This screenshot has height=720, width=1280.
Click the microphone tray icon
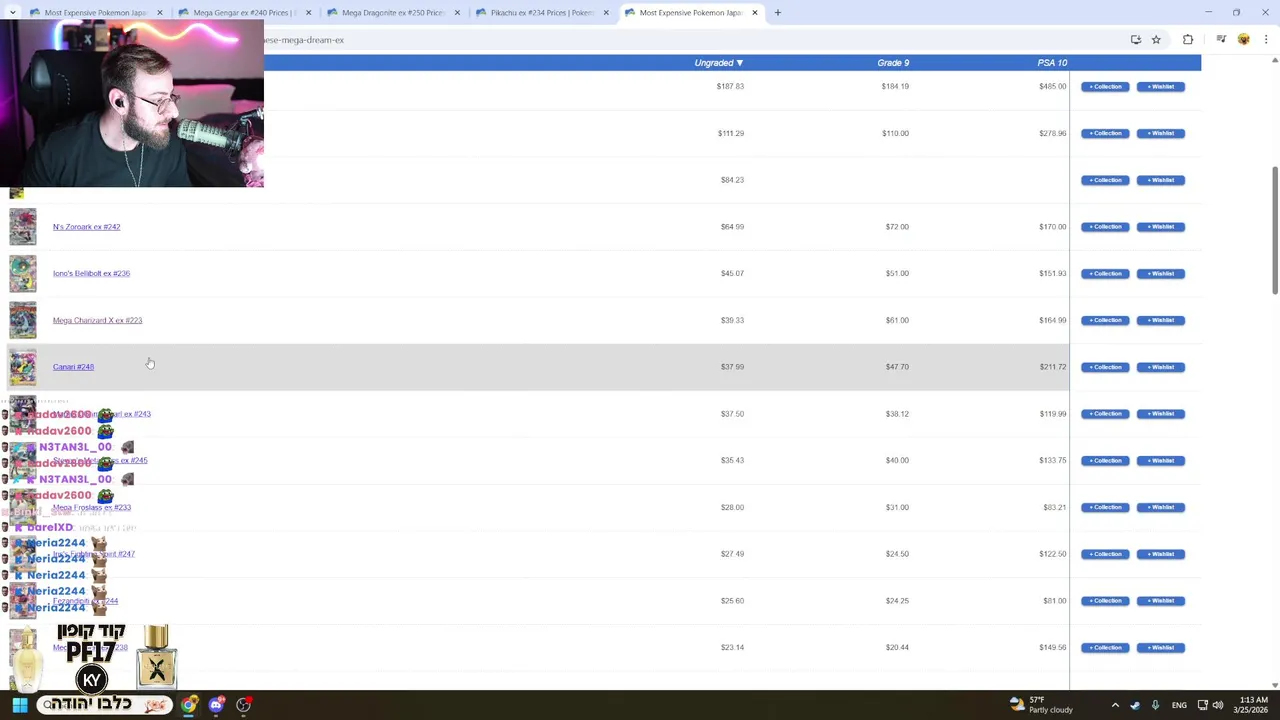coord(1155,705)
